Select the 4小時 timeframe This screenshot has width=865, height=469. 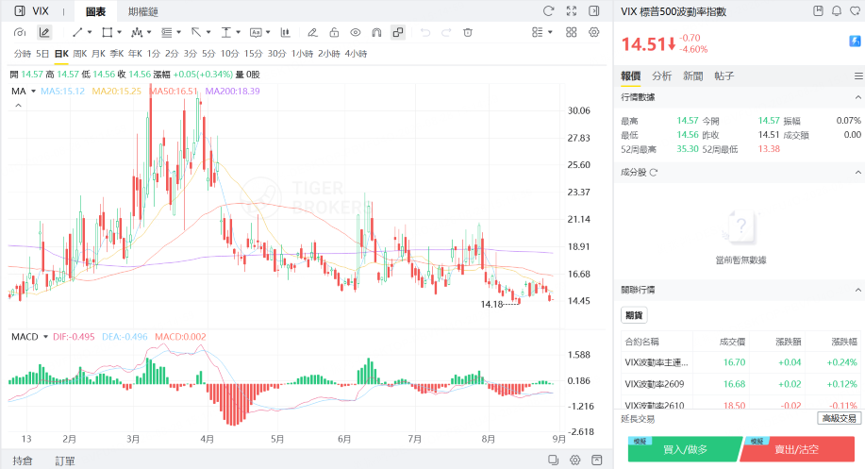pyautogui.click(x=356, y=54)
